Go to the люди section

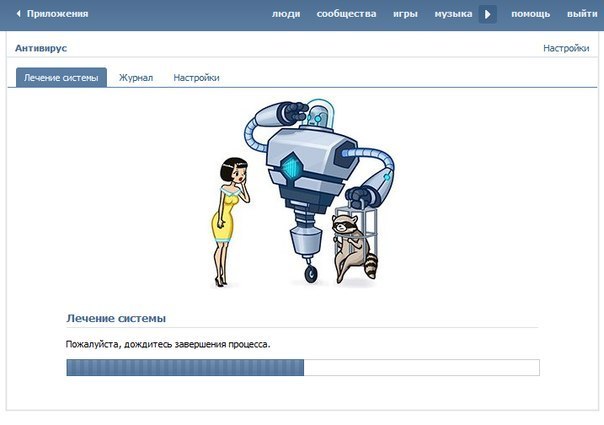(286, 14)
